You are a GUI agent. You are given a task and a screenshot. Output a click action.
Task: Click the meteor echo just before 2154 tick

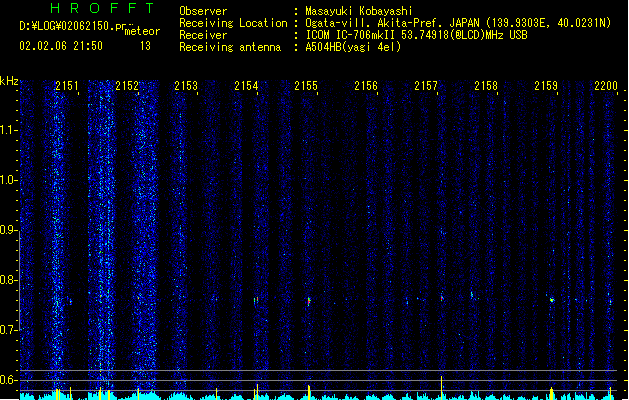coord(256,300)
